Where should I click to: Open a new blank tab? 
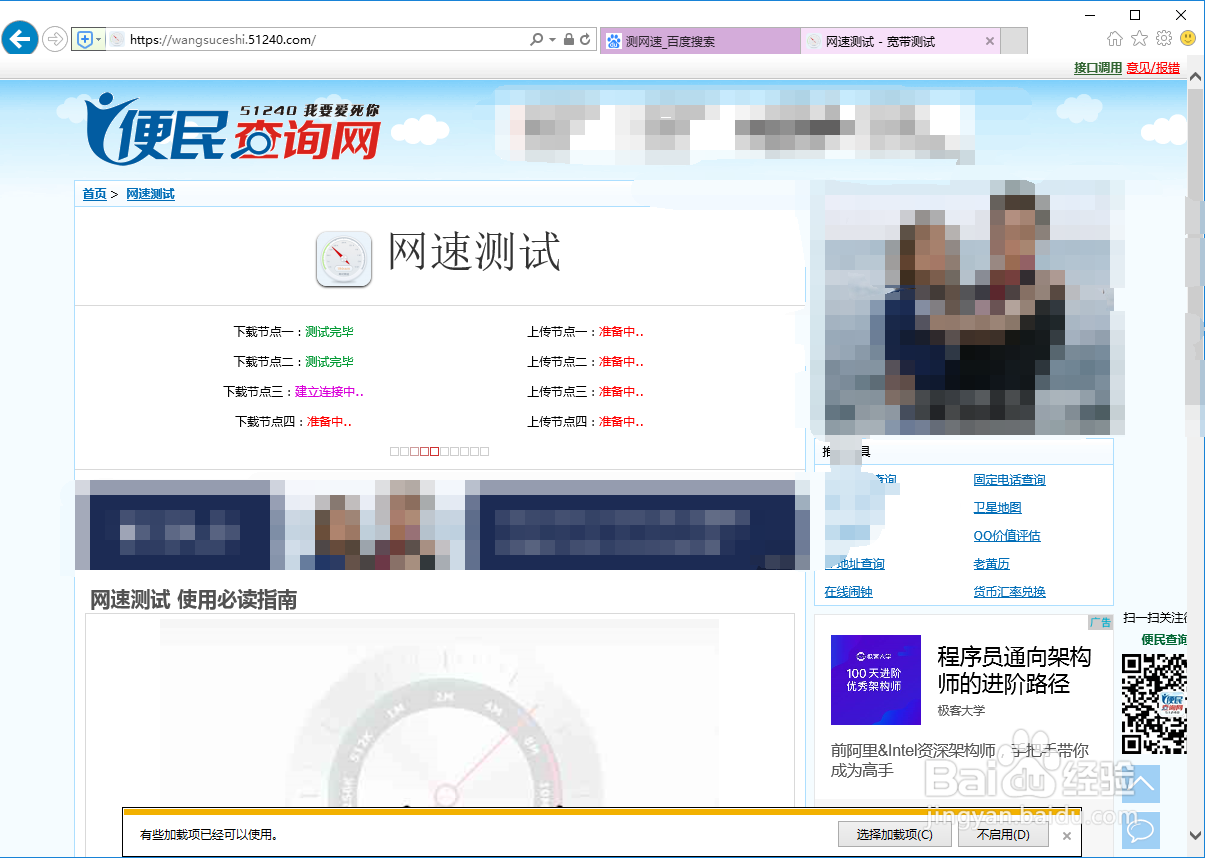[x=1014, y=41]
